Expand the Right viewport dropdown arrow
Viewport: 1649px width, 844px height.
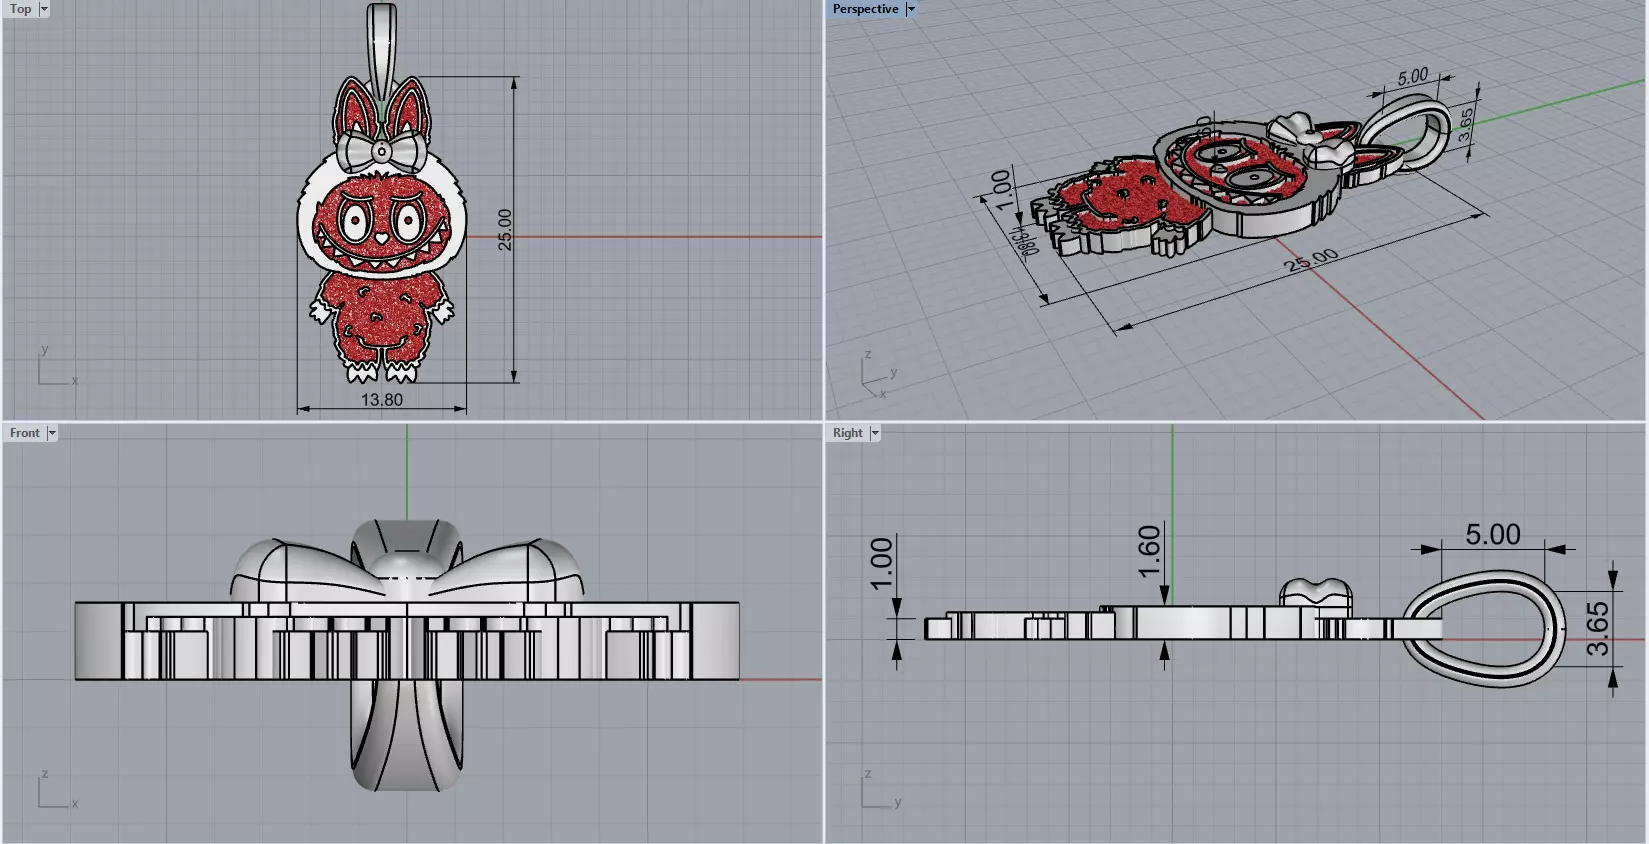(875, 433)
